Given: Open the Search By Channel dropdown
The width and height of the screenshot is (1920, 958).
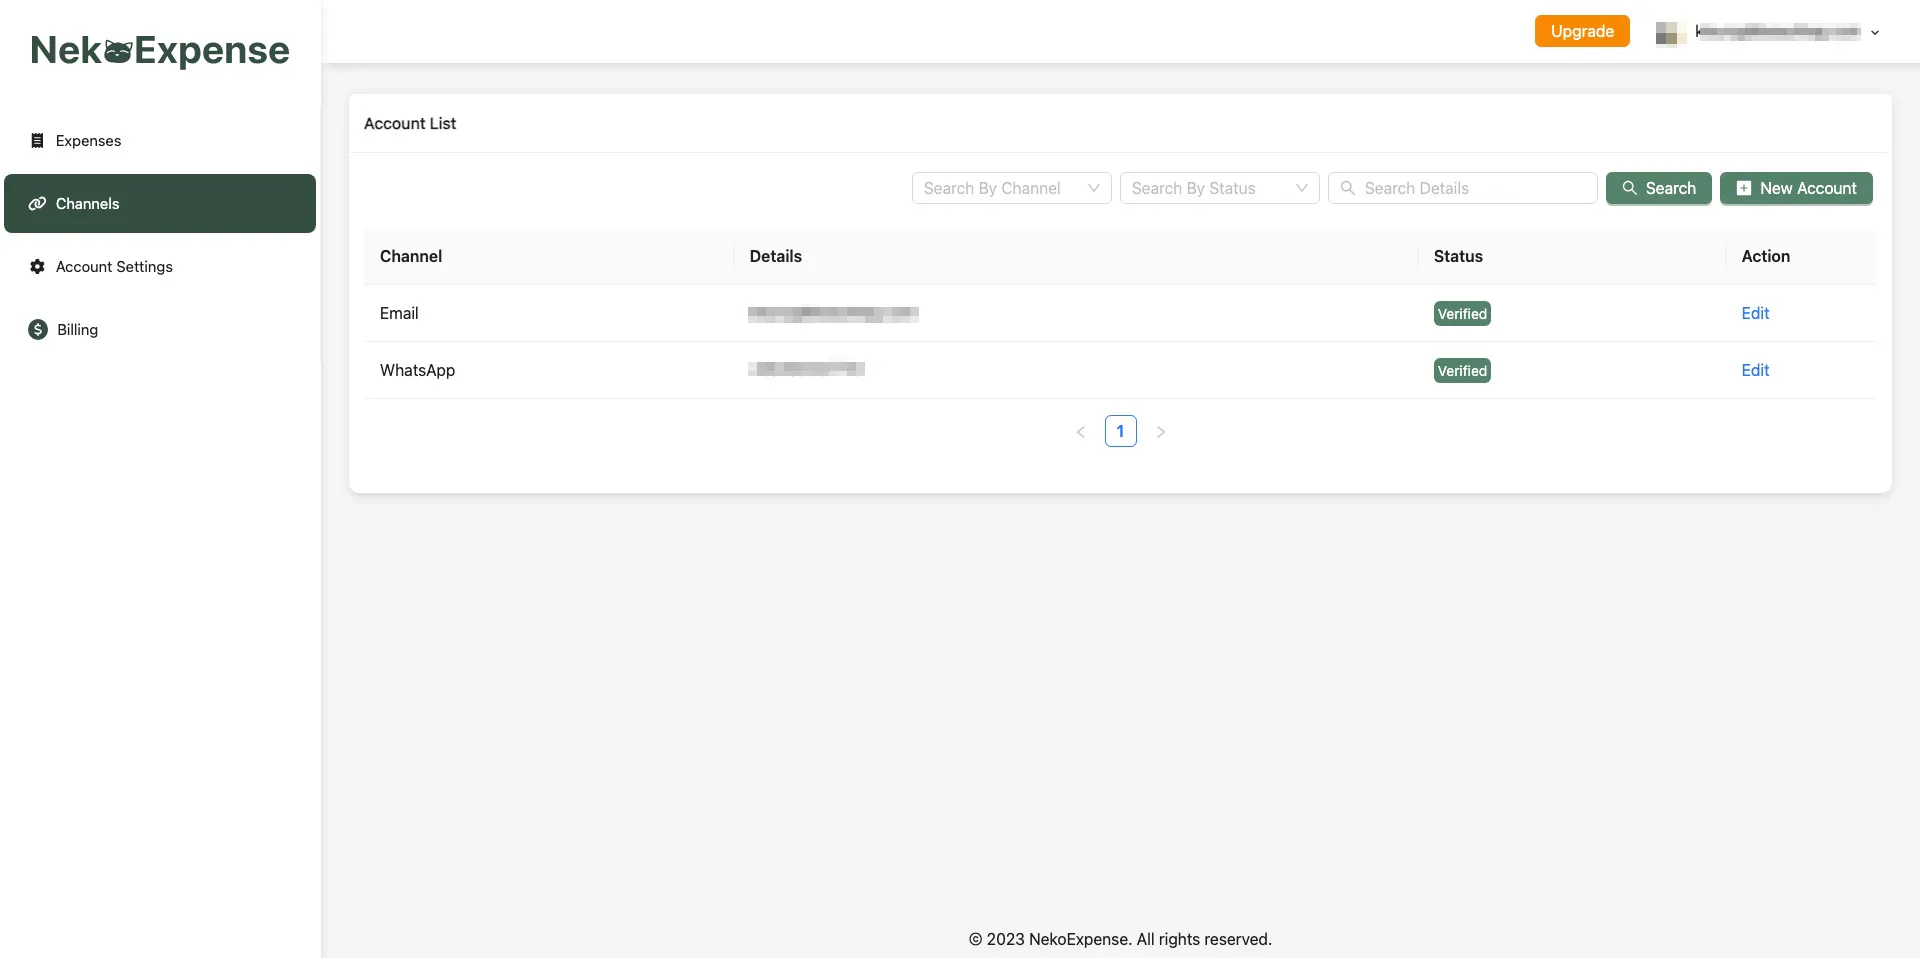Looking at the screenshot, I should (1011, 188).
